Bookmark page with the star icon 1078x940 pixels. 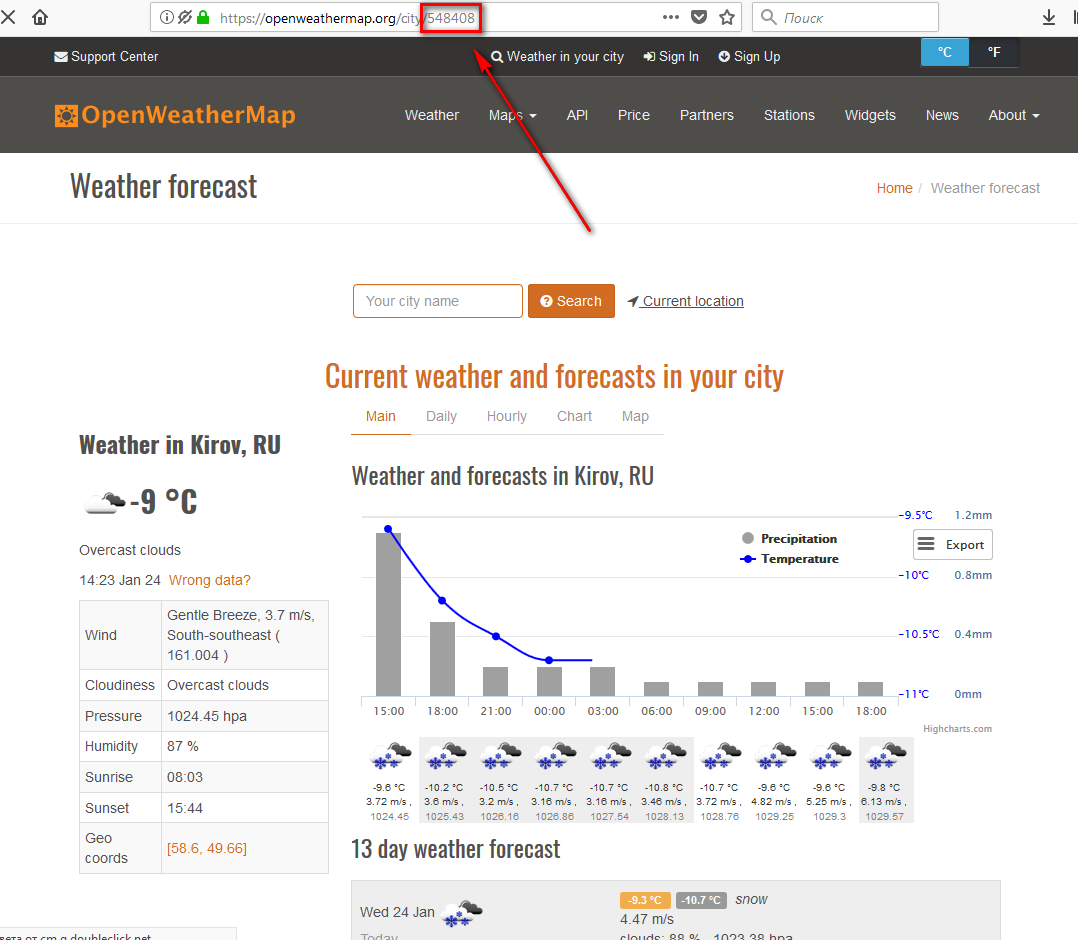727,17
